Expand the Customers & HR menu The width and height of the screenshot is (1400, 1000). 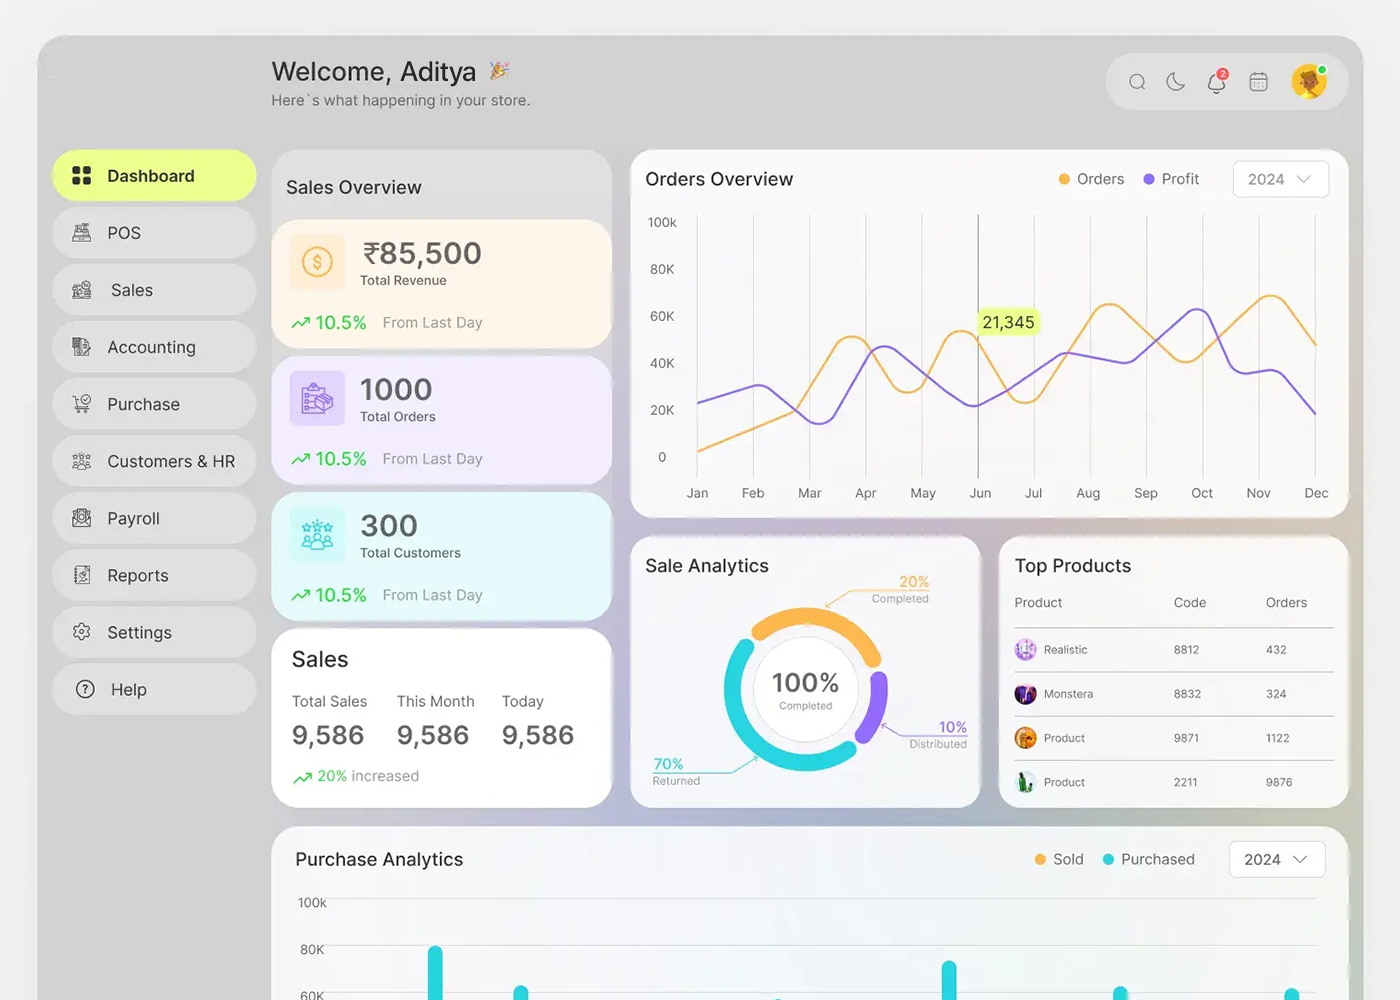click(153, 461)
